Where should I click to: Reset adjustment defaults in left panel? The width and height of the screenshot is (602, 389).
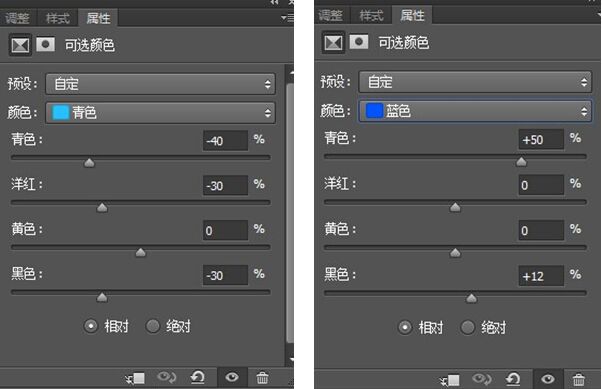click(198, 377)
